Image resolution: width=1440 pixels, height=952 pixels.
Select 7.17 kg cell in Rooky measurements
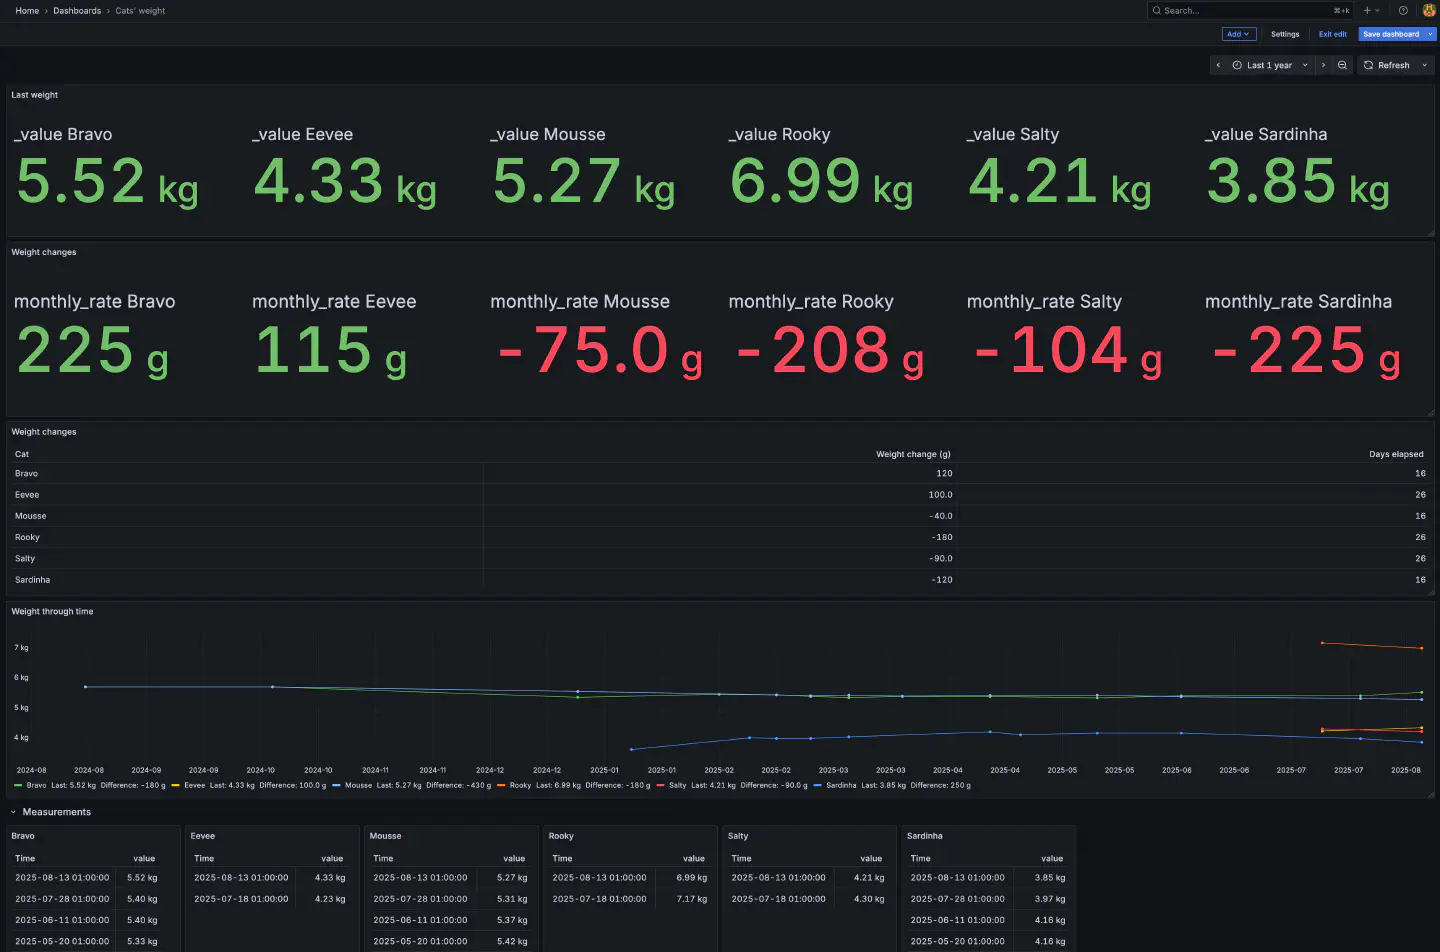(692, 899)
